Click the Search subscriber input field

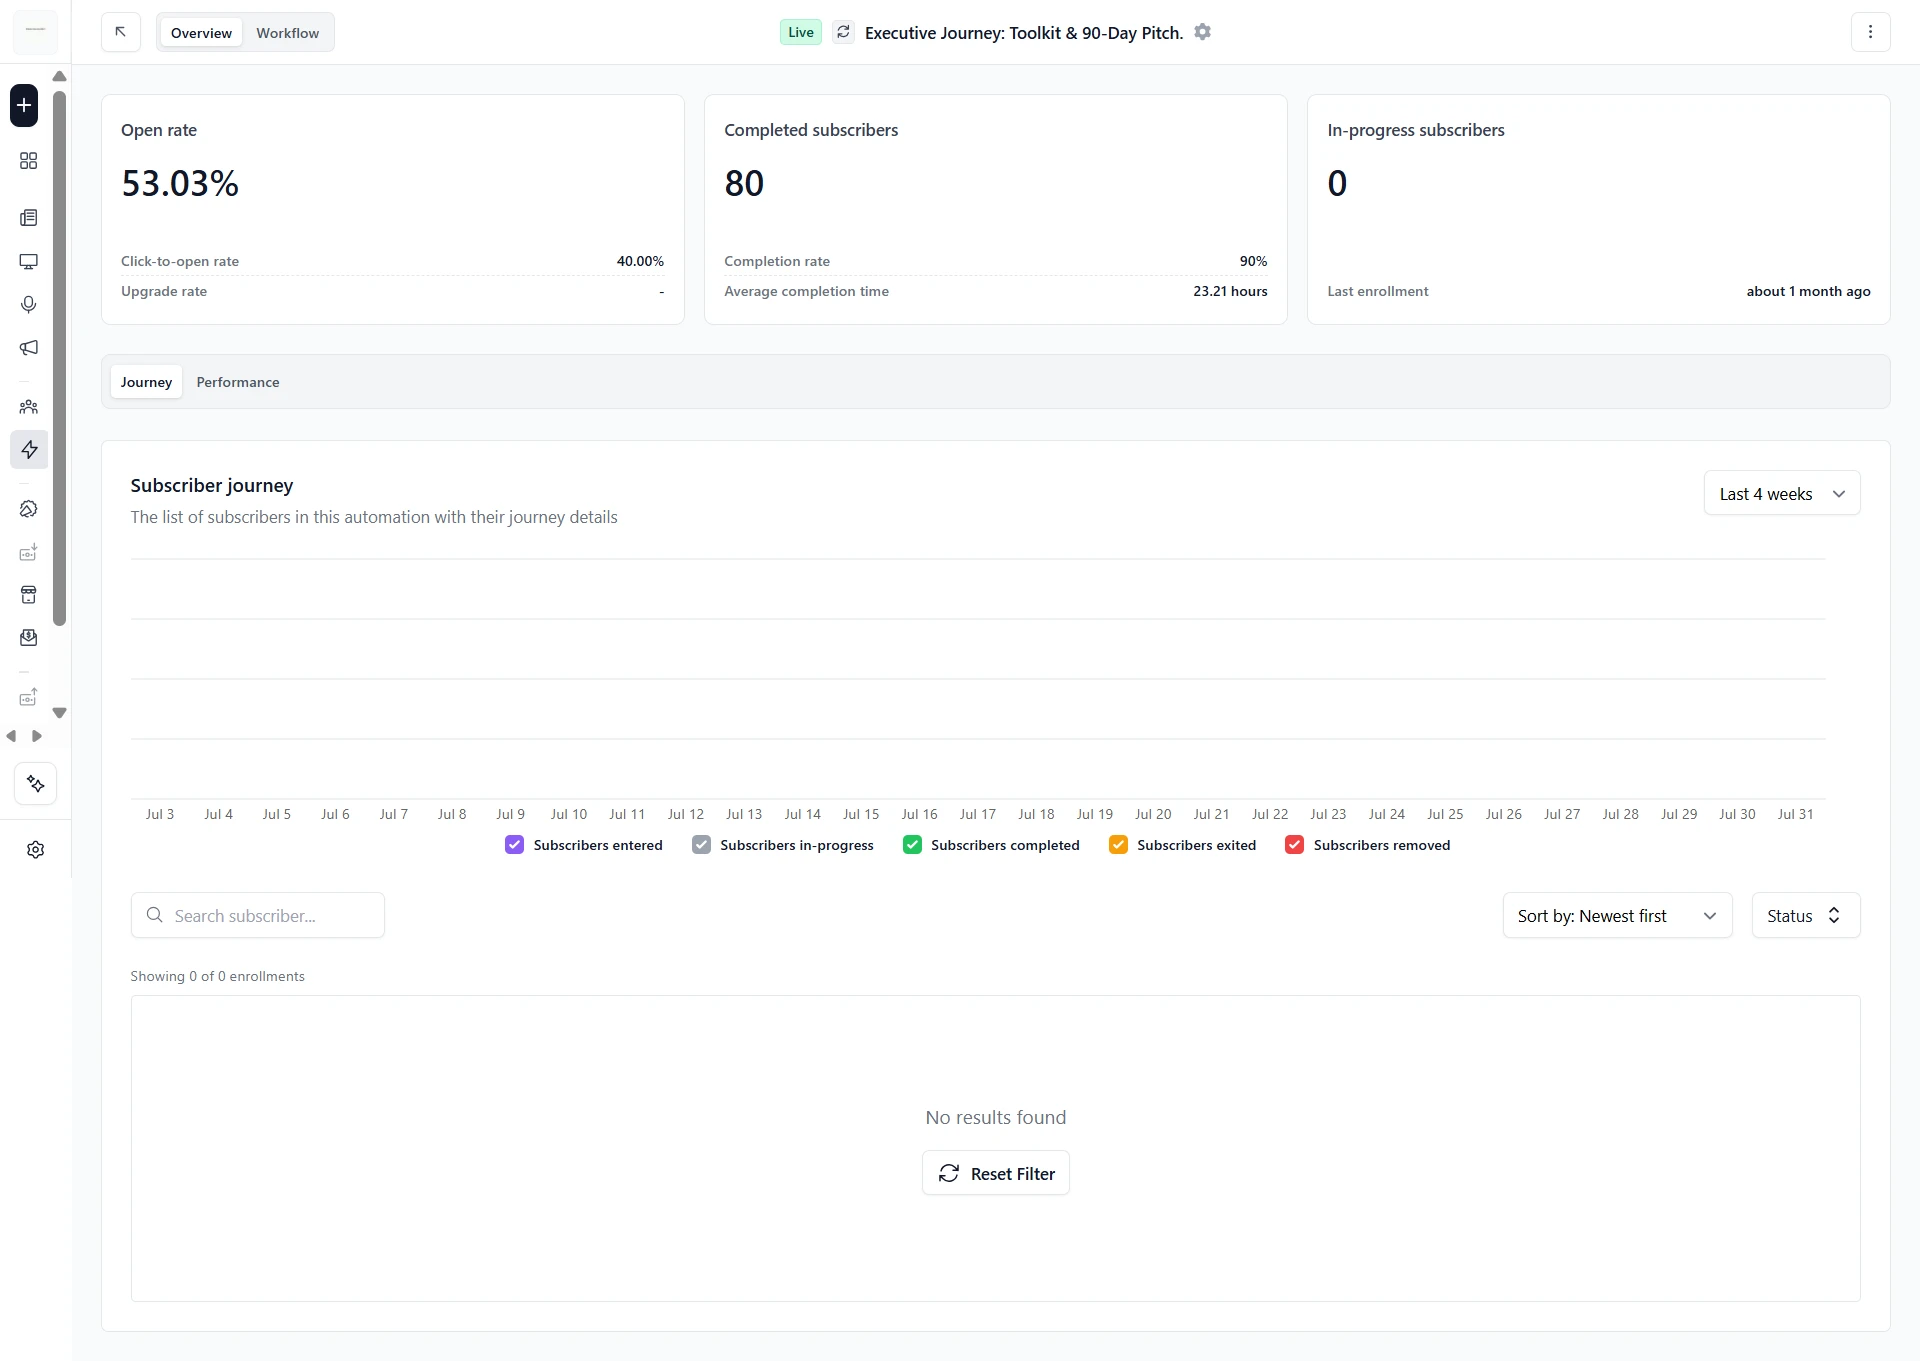point(258,916)
